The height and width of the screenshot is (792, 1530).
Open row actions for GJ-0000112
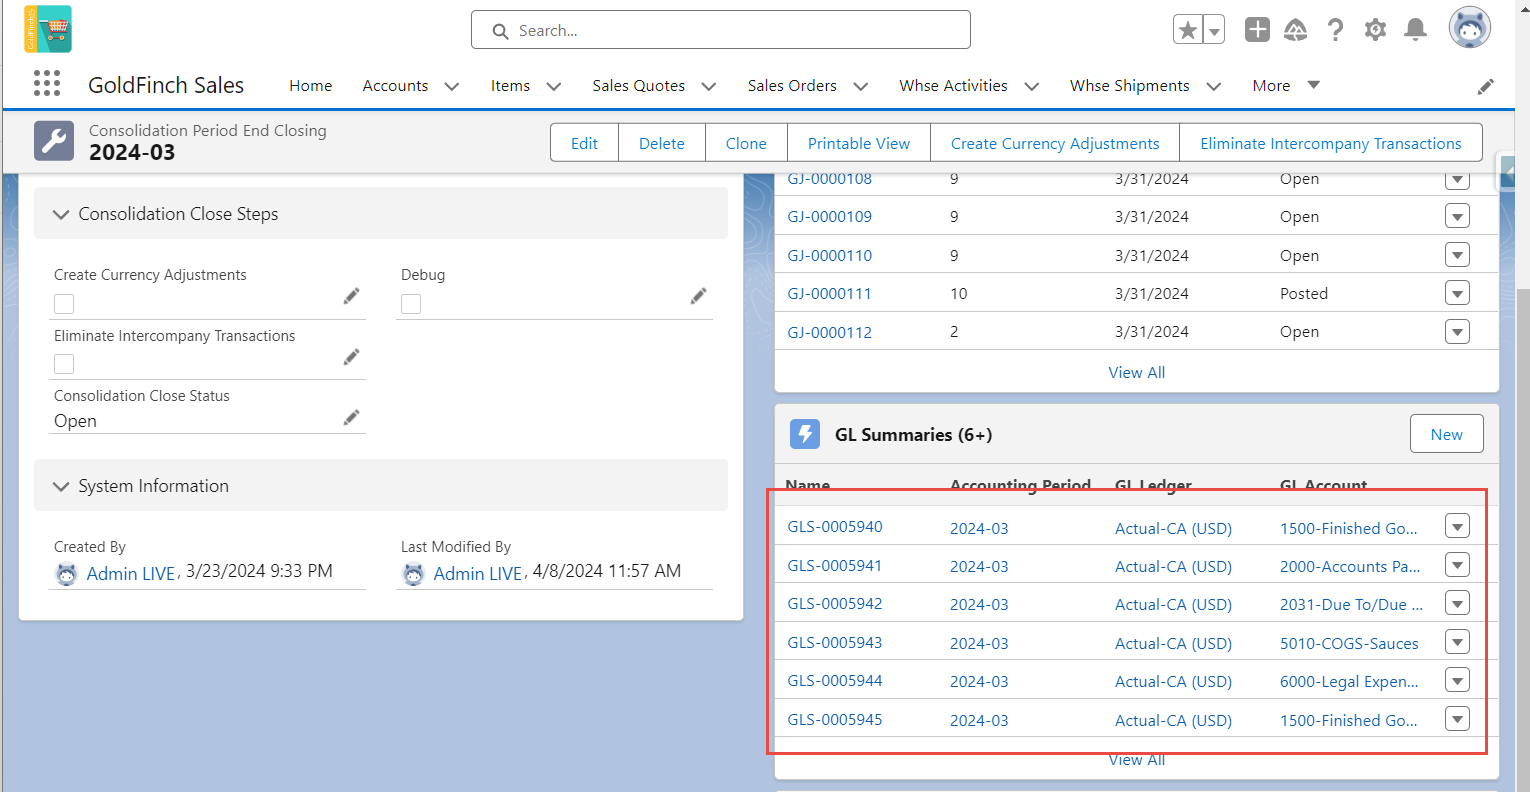(x=1457, y=331)
